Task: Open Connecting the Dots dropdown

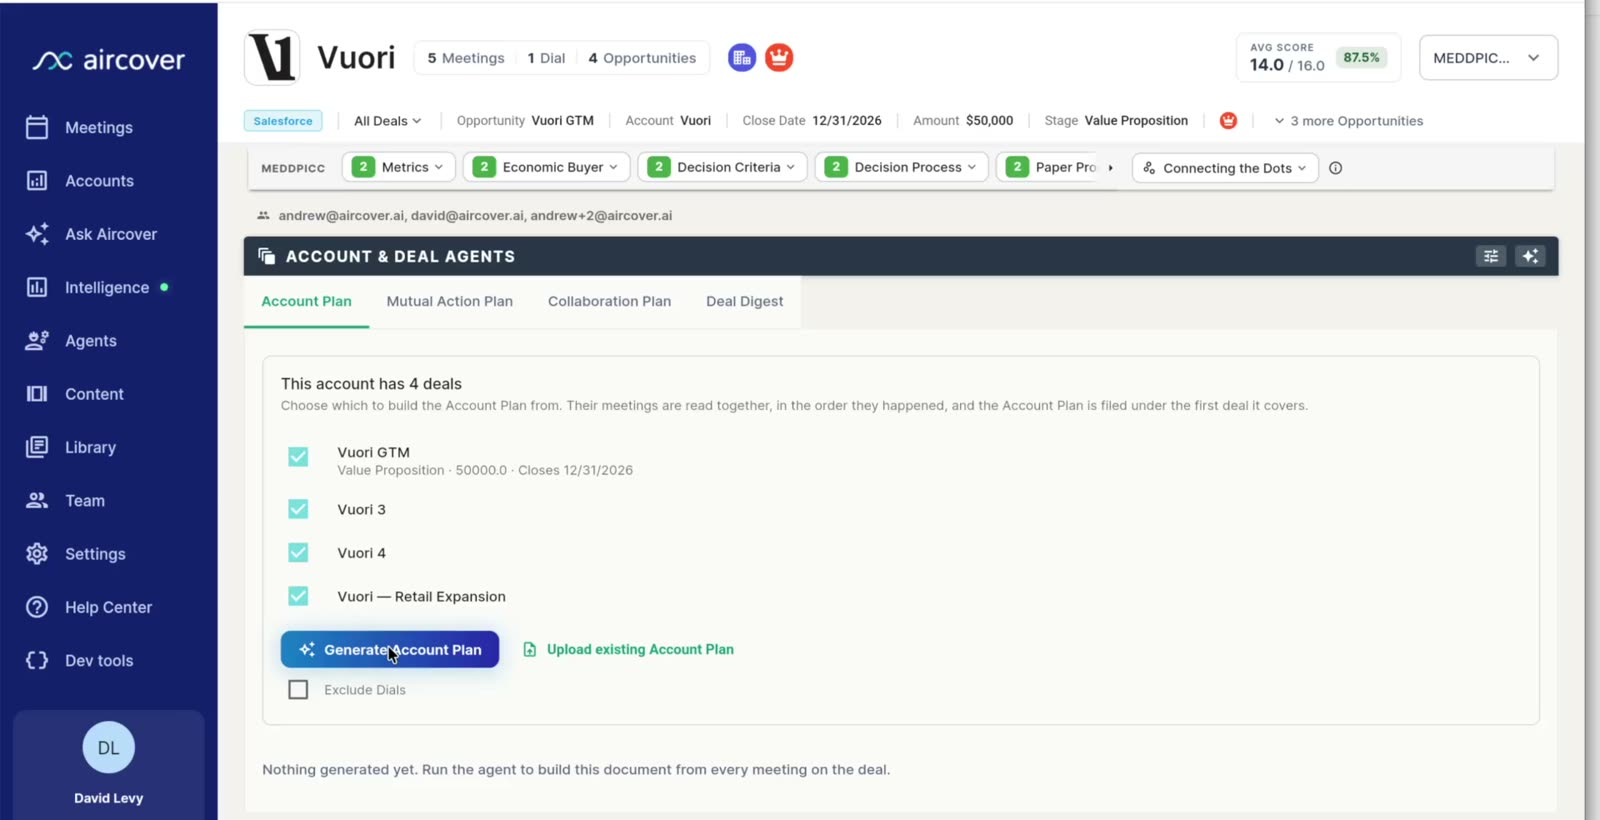Action: tap(1225, 168)
